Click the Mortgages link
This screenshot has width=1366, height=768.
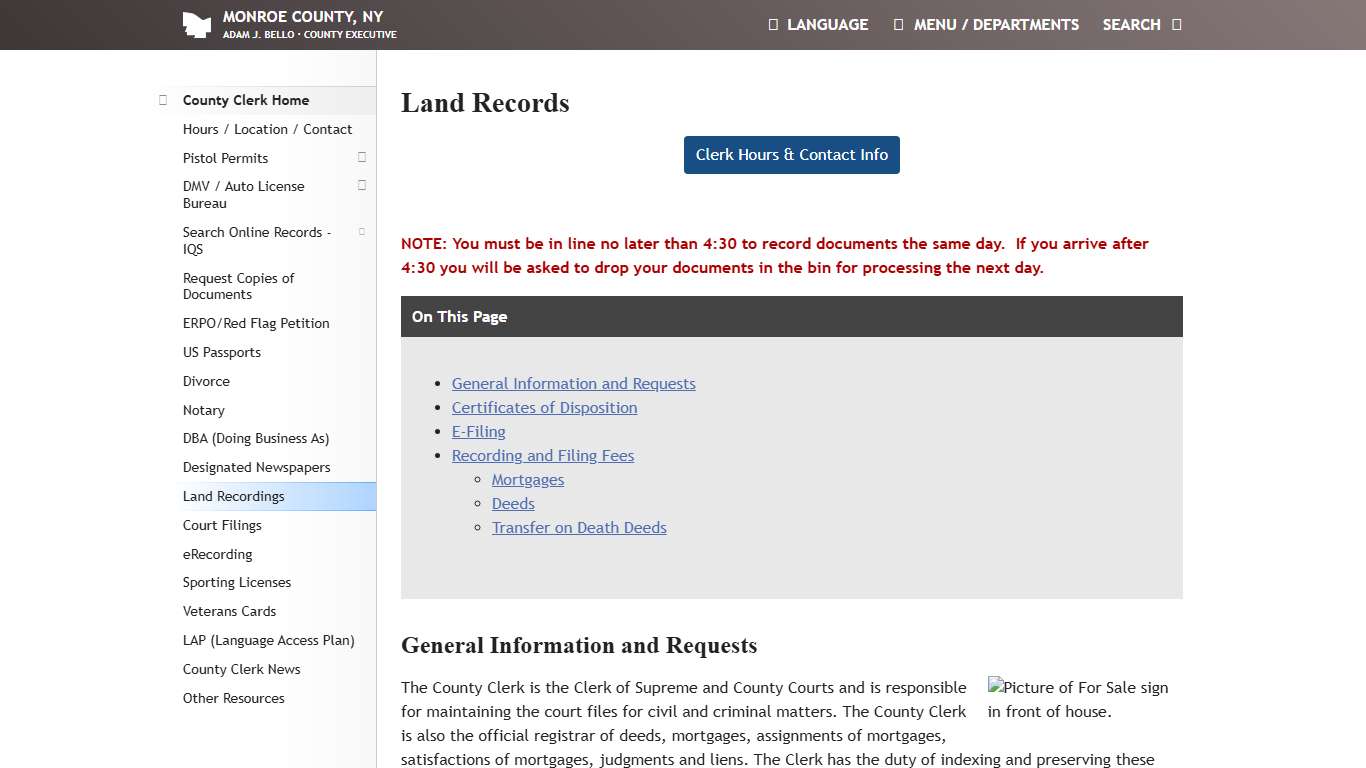[527, 479]
